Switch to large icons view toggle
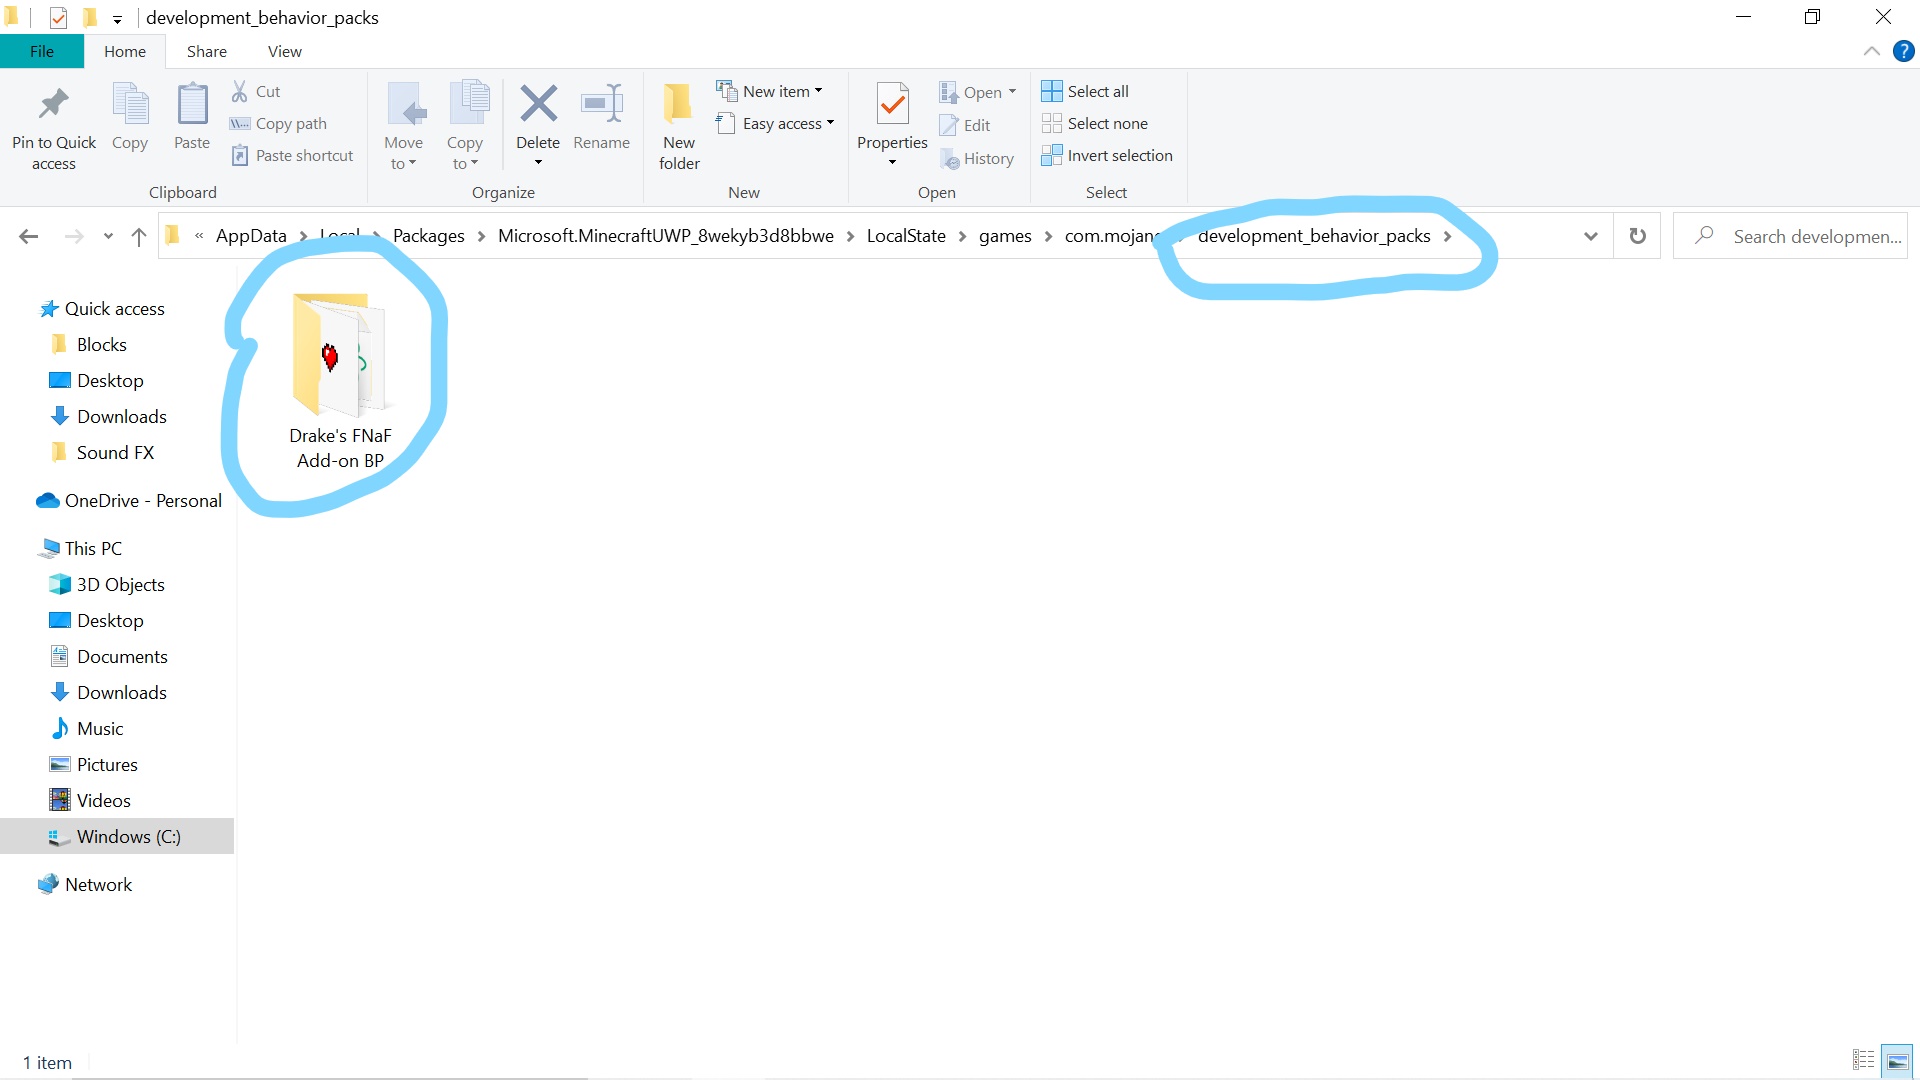1920x1080 pixels. pyautogui.click(x=1897, y=1060)
